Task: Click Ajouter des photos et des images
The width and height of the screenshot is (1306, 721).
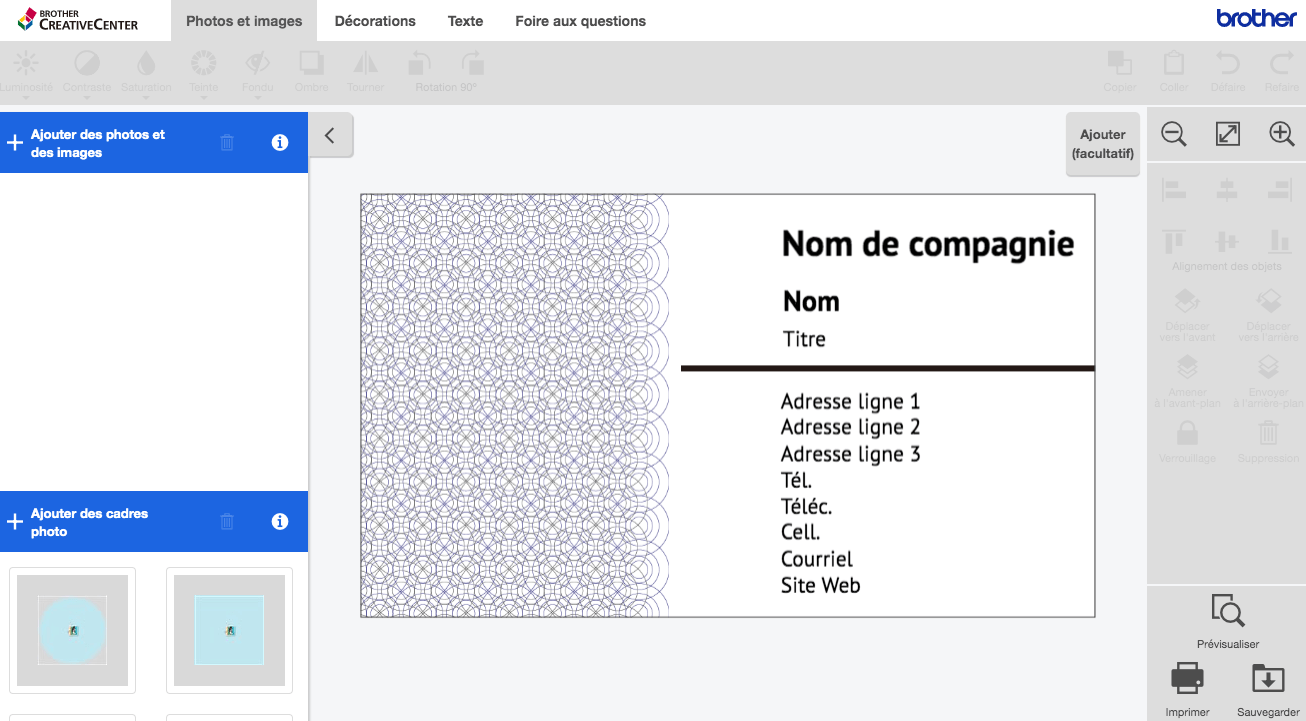Action: pos(98,143)
